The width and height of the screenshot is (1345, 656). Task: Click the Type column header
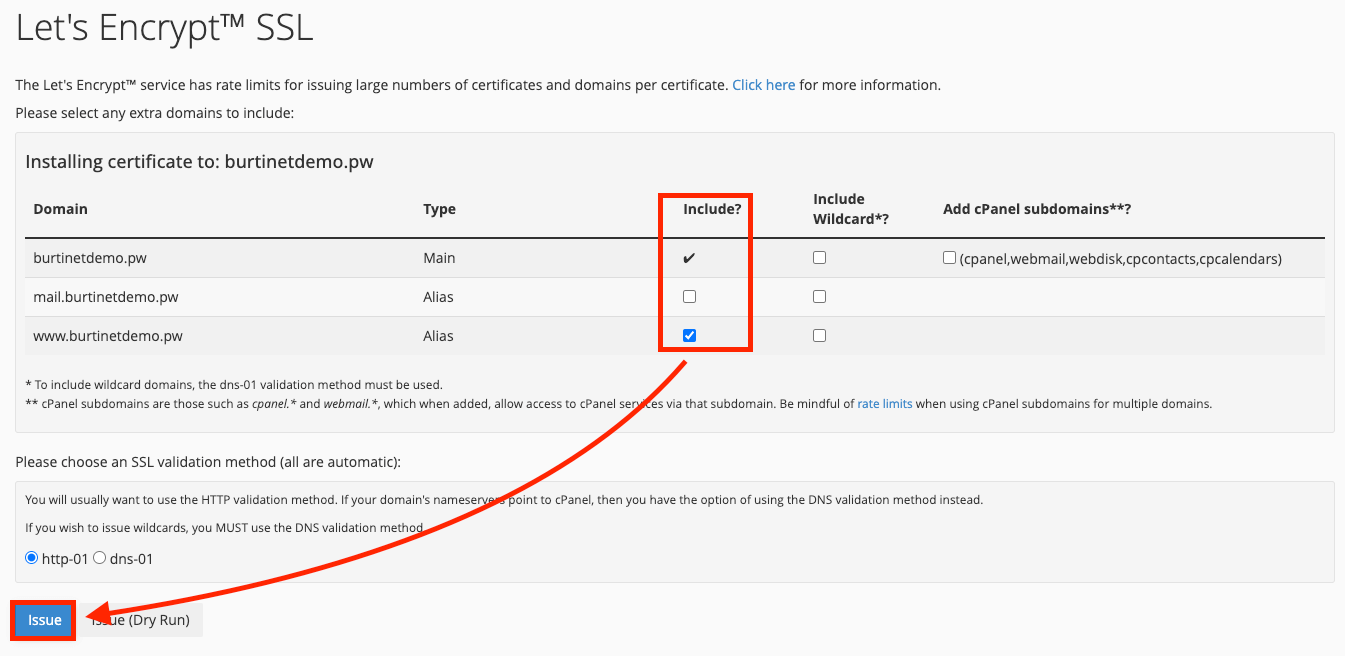439,209
